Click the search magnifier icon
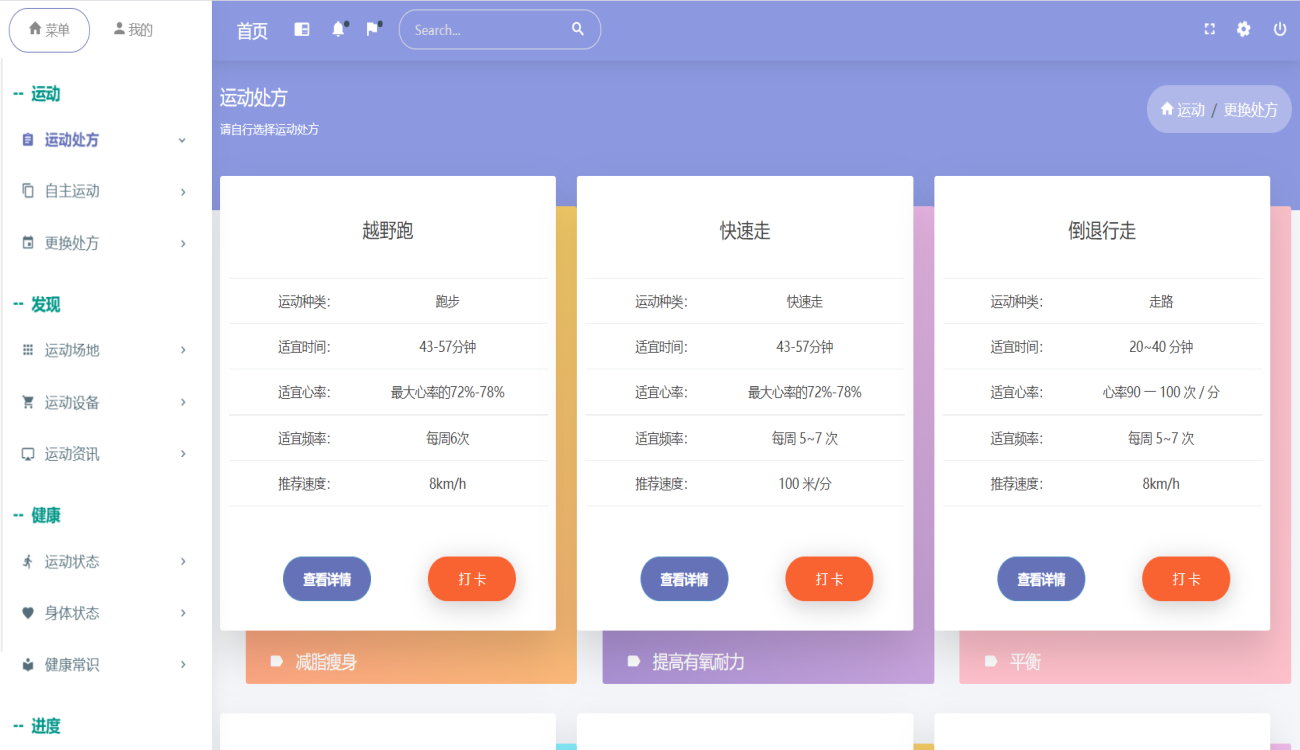1300x750 pixels. point(578,30)
